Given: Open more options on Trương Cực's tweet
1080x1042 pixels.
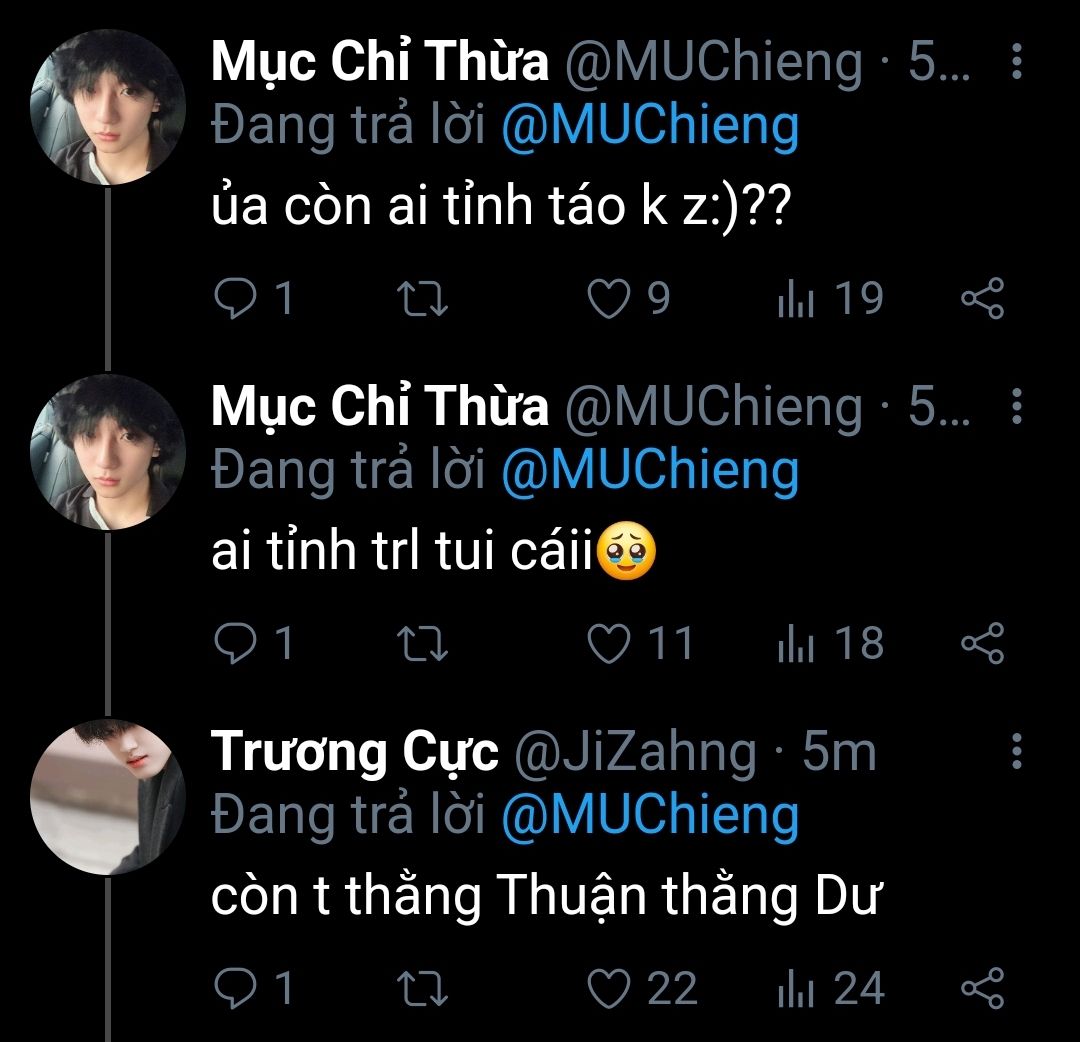Looking at the screenshot, I should click(x=1016, y=752).
